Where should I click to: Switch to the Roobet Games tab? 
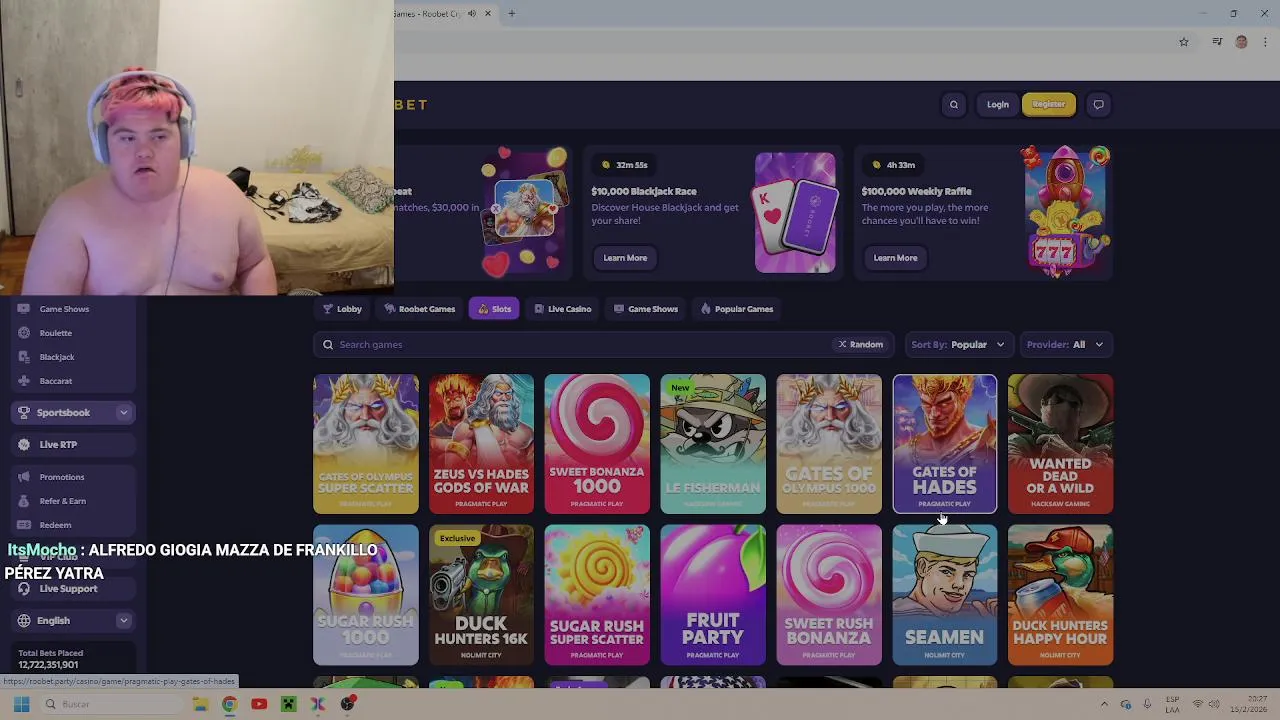pos(420,309)
